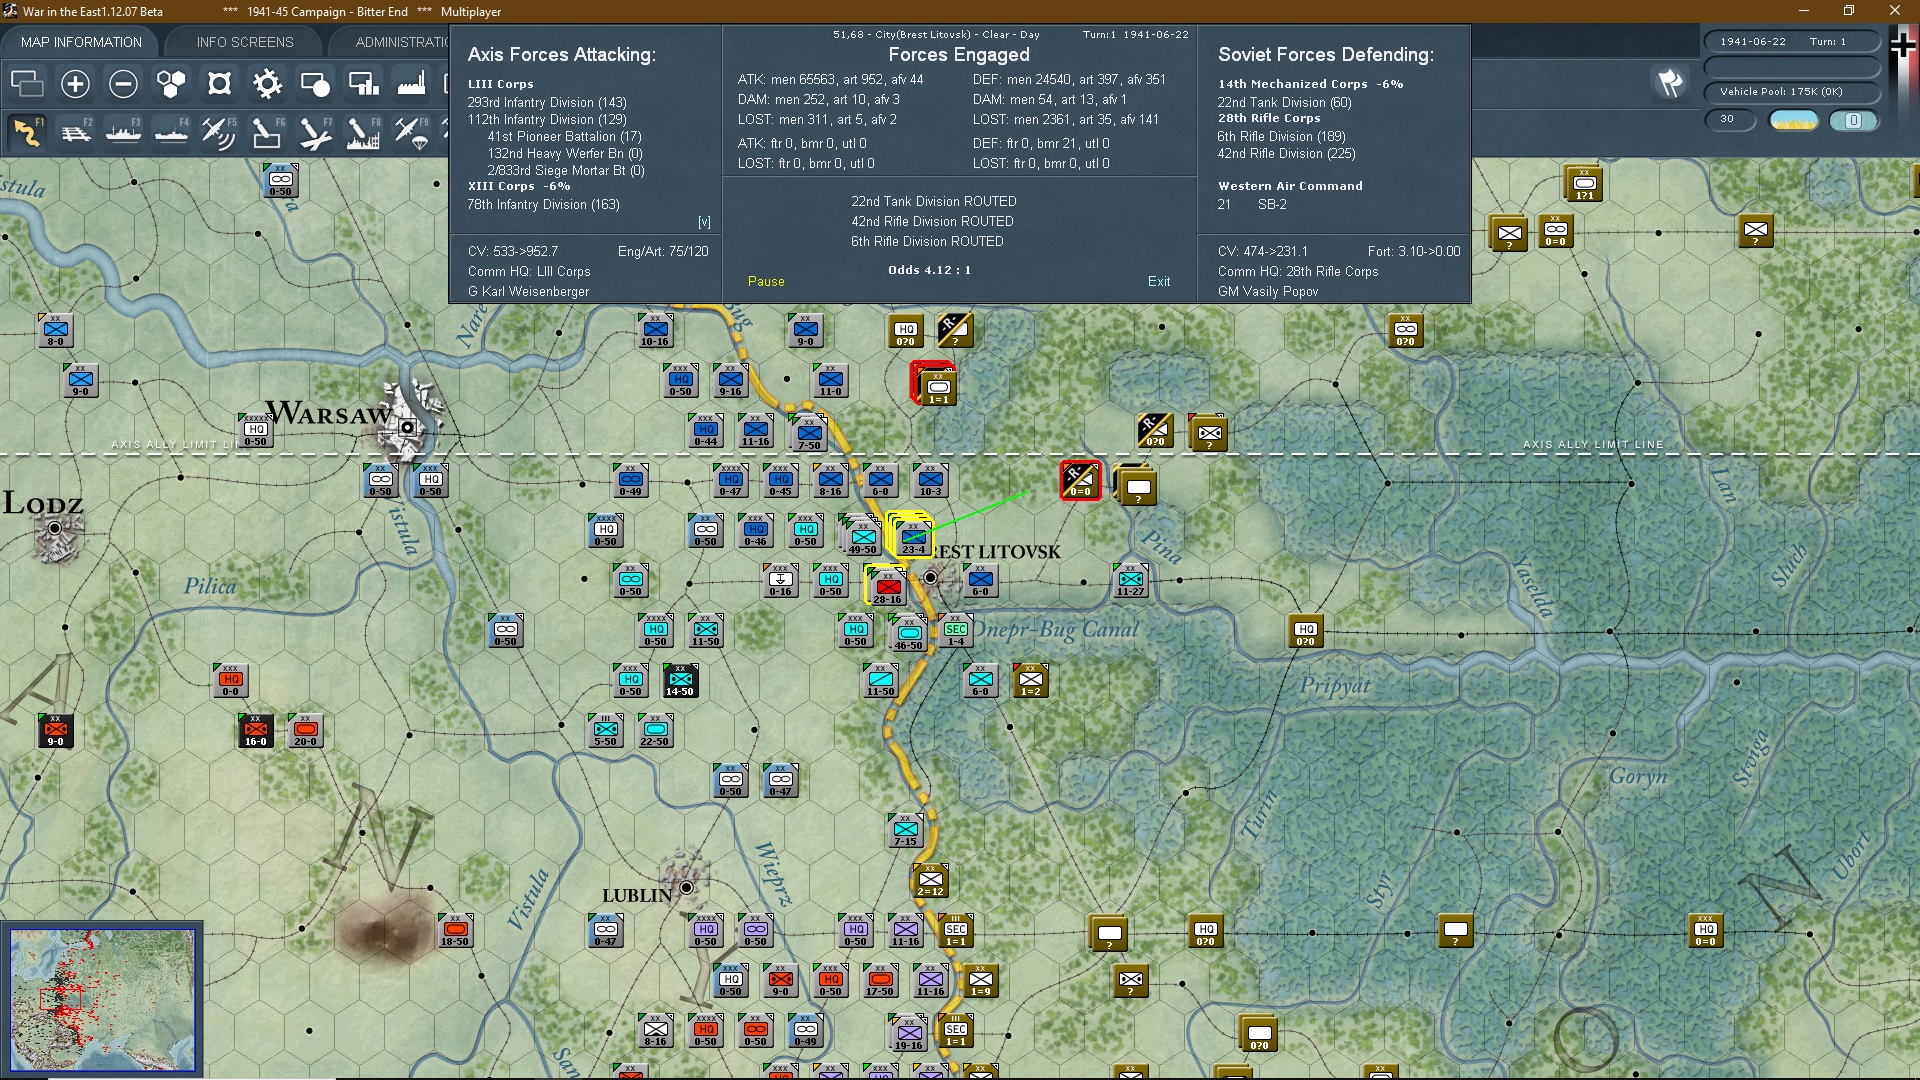Zoom in the map with plus icon

(x=75, y=84)
